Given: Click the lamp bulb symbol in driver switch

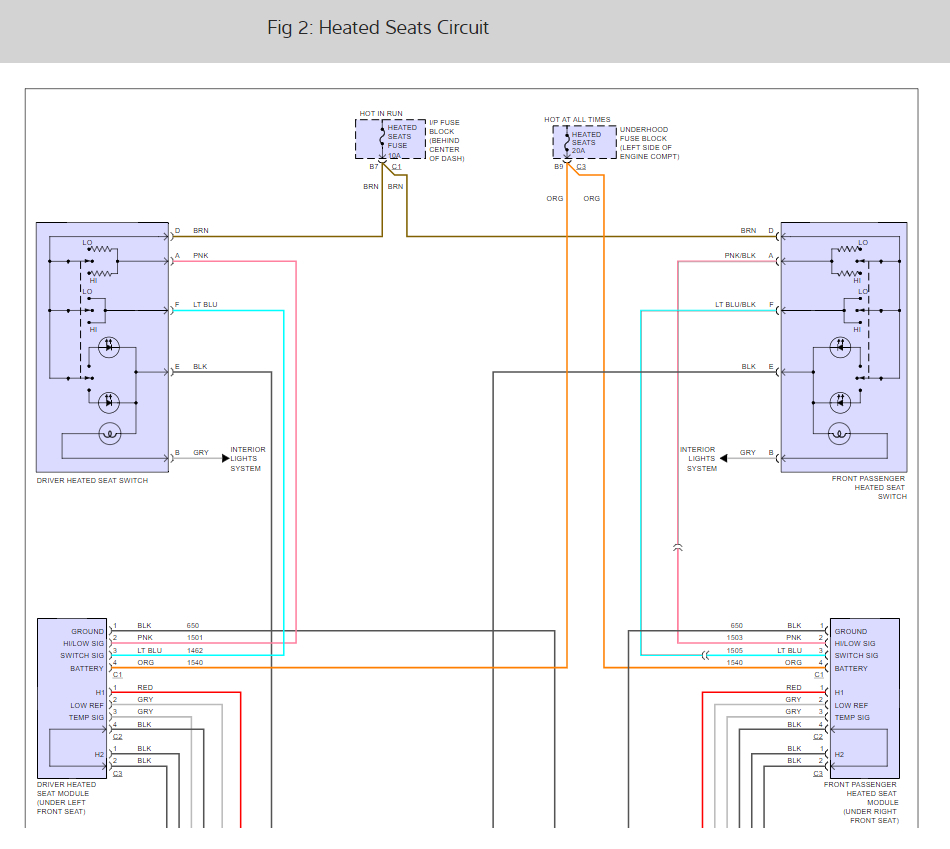Looking at the screenshot, I should coord(110,433).
